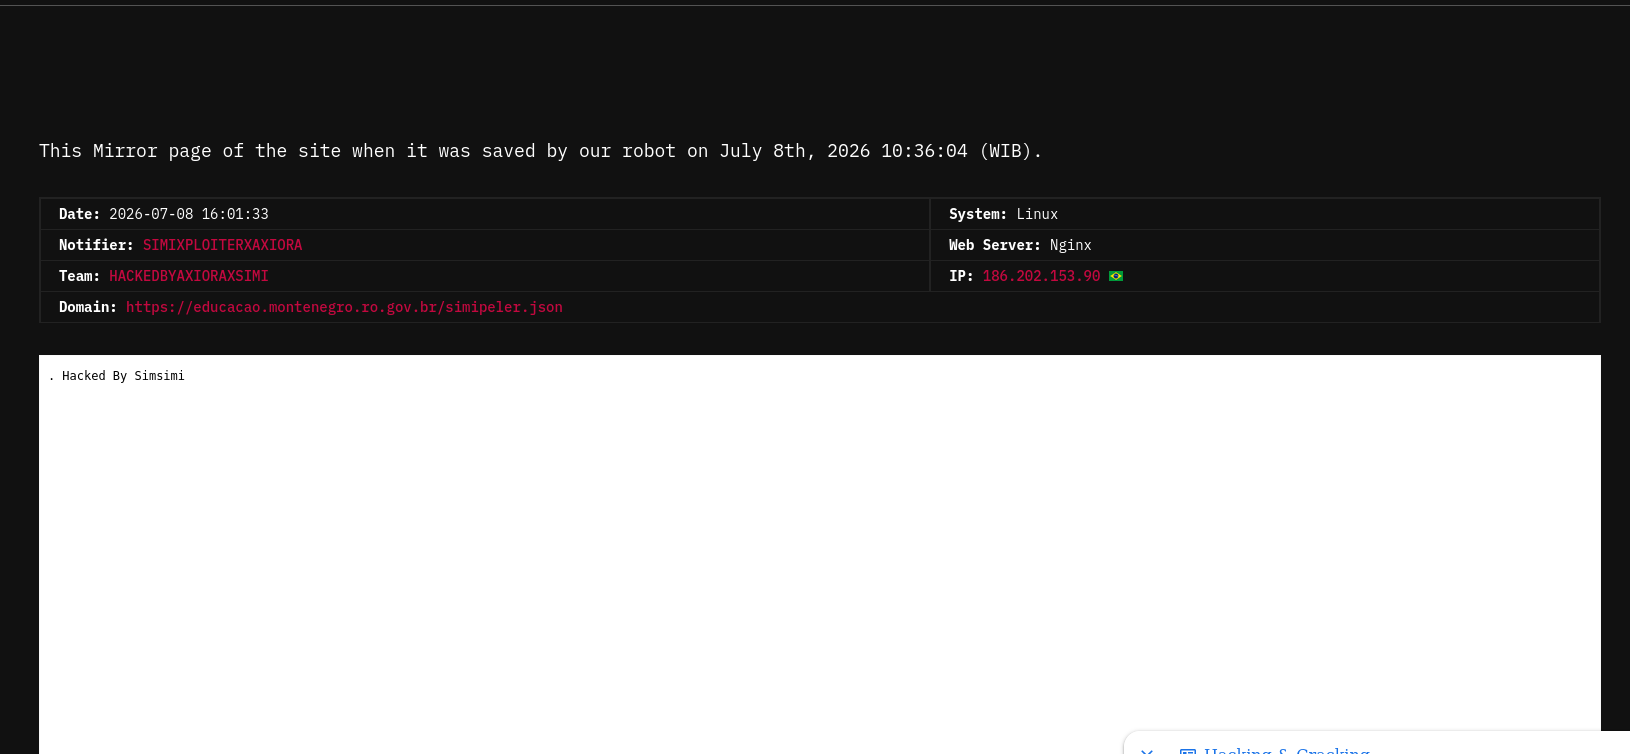Click the 'Notifier:' label
This screenshot has height=754, width=1630.
96,245
